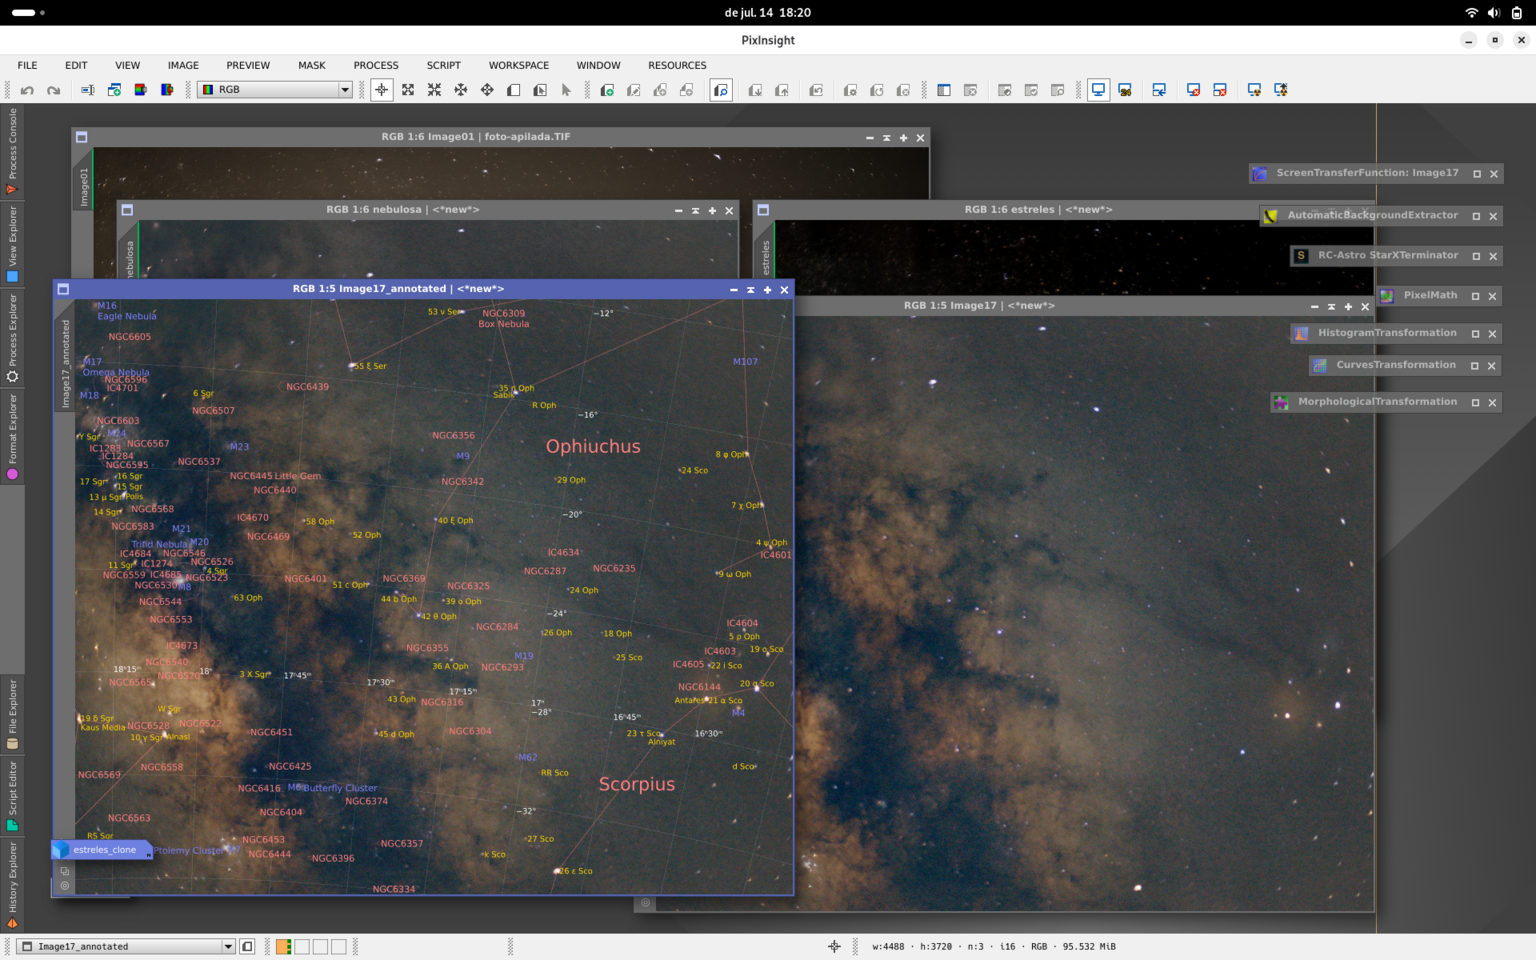Click the Wi-Fi indicator in top bar
This screenshot has width=1536, height=960.
point(1471,13)
